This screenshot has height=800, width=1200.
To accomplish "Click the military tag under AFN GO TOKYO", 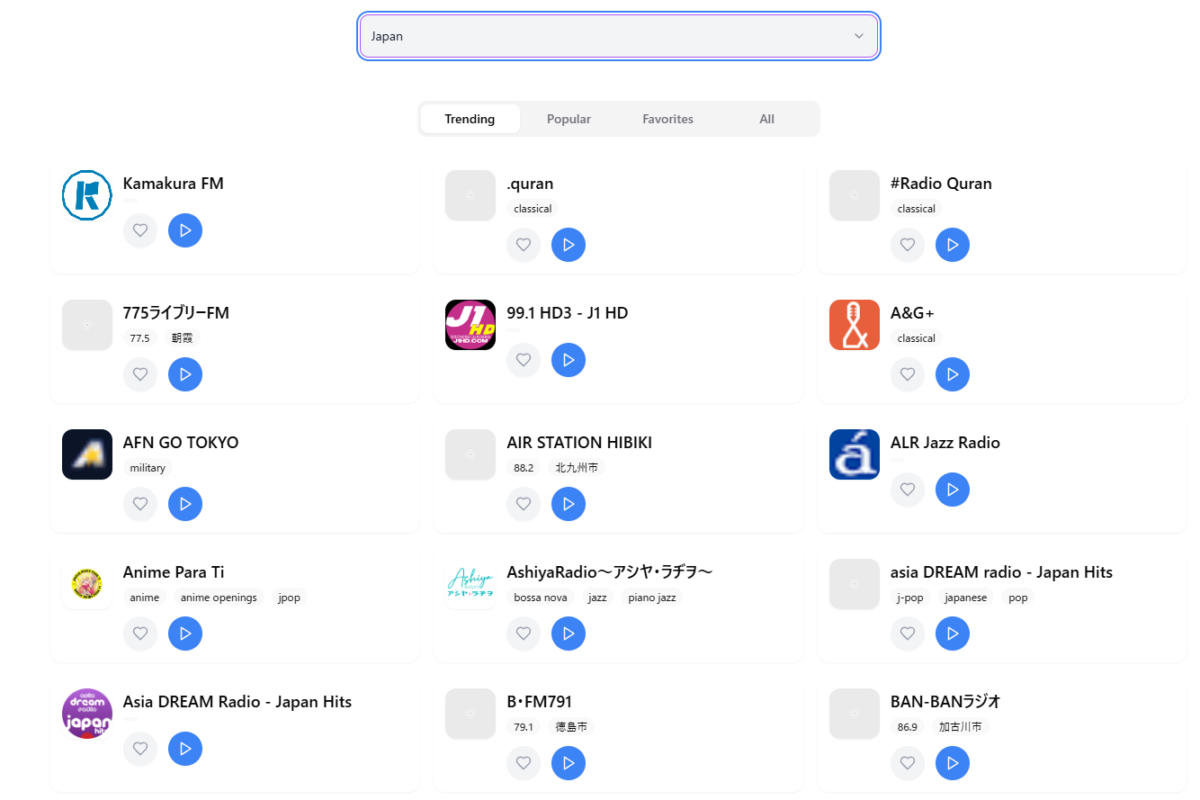I will click(148, 468).
